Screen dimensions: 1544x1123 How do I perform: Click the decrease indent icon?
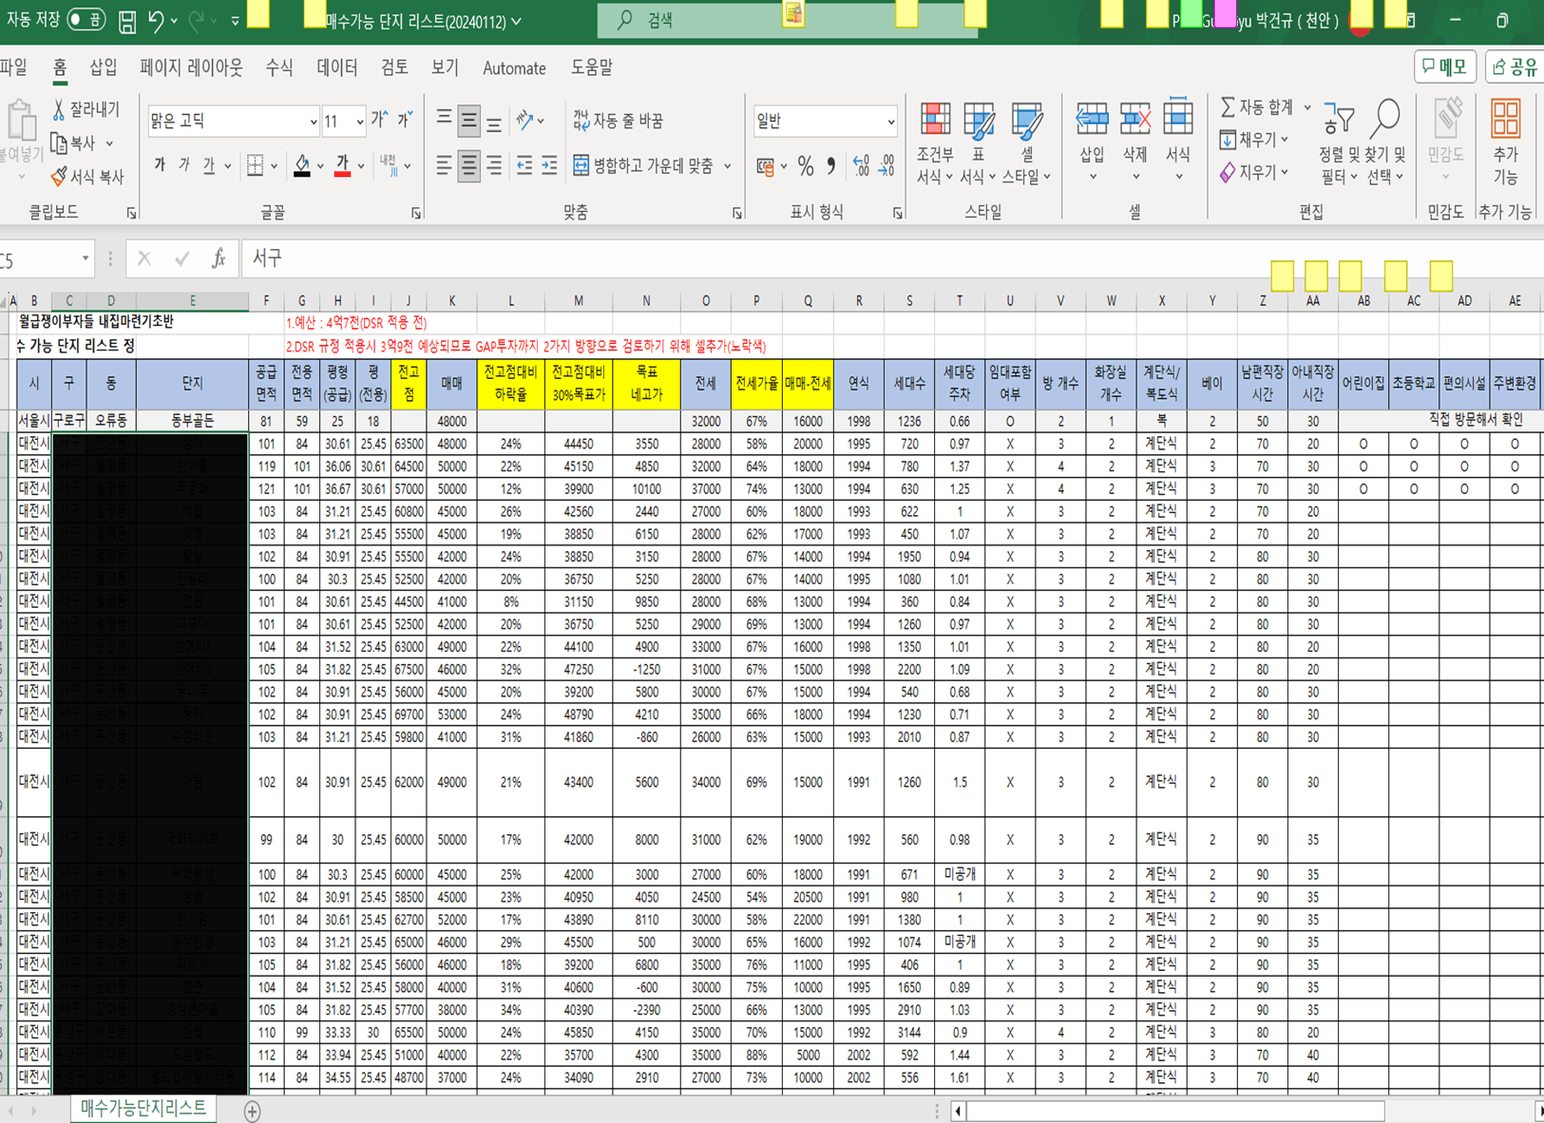tap(524, 166)
